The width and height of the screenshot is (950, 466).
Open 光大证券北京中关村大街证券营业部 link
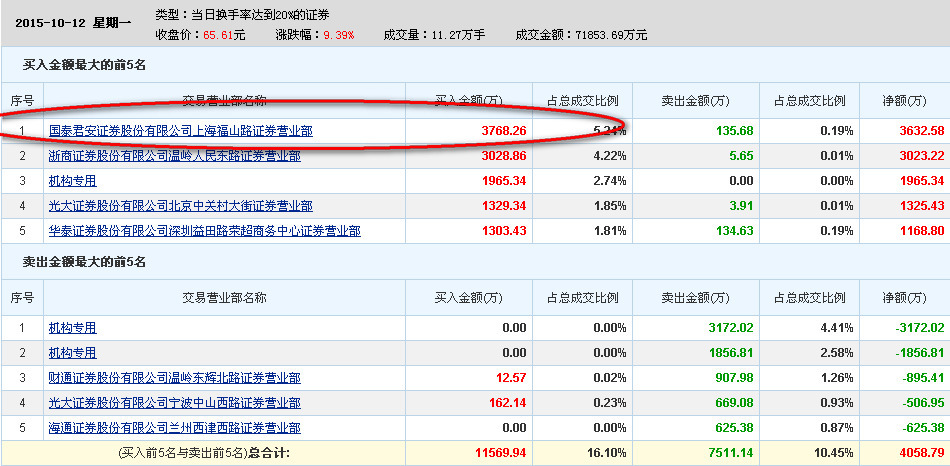pyautogui.click(x=181, y=206)
